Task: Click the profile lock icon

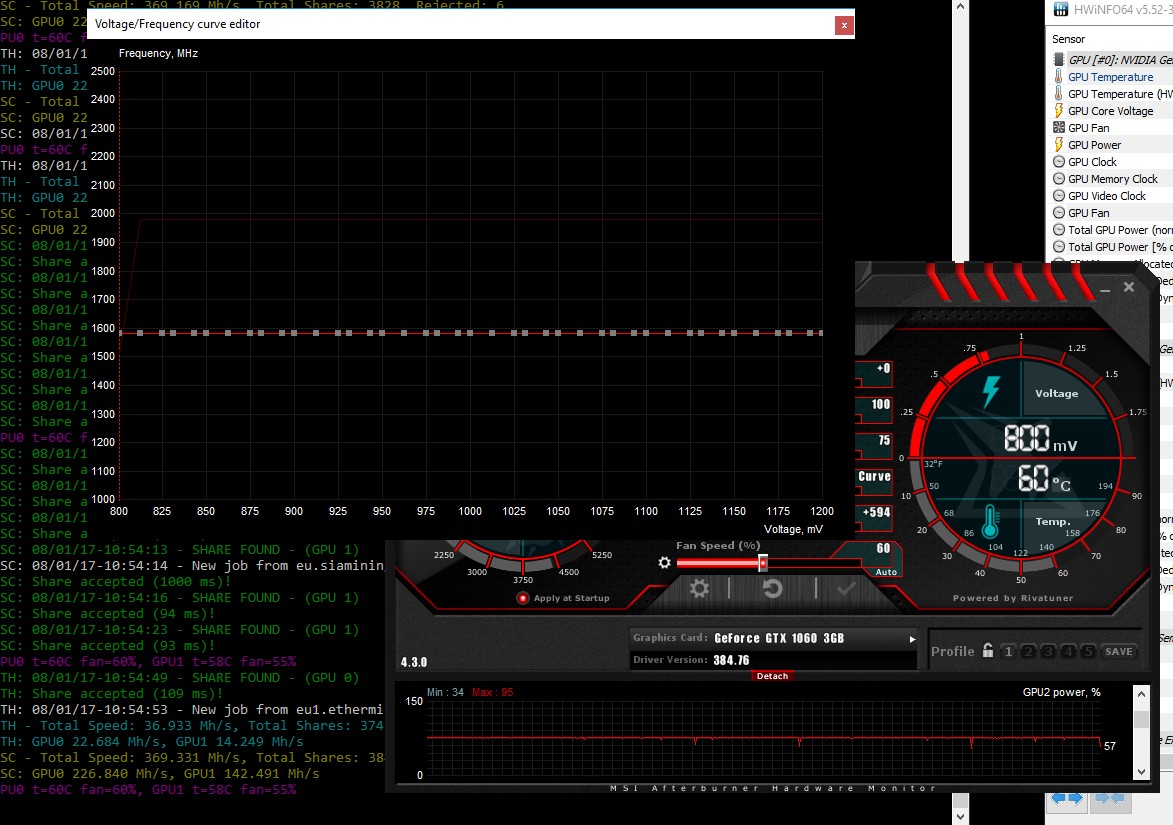Action: (988, 651)
